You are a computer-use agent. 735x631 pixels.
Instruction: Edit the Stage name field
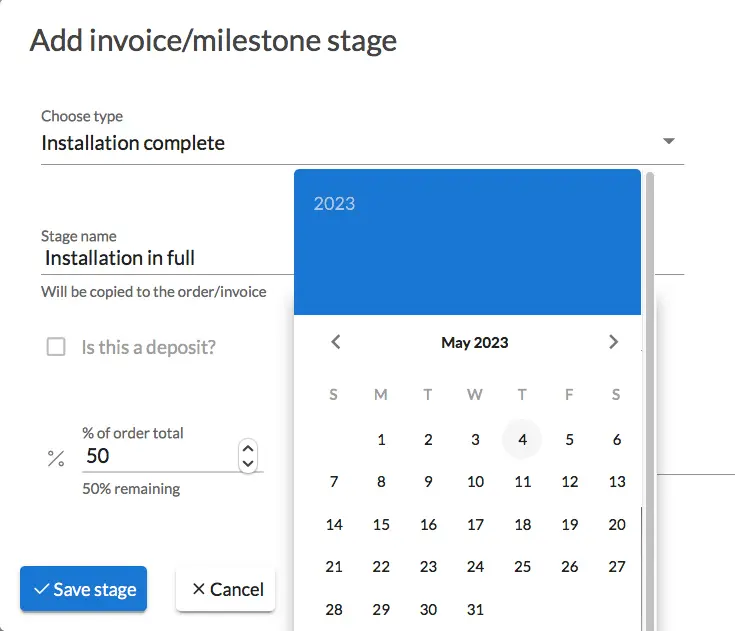167,258
